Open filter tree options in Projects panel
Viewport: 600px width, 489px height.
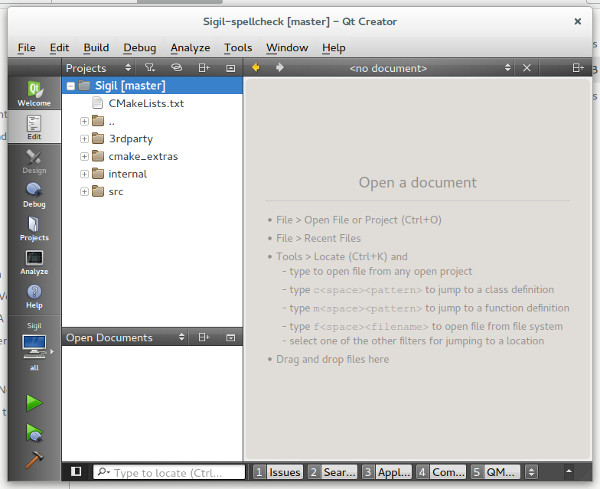point(150,68)
